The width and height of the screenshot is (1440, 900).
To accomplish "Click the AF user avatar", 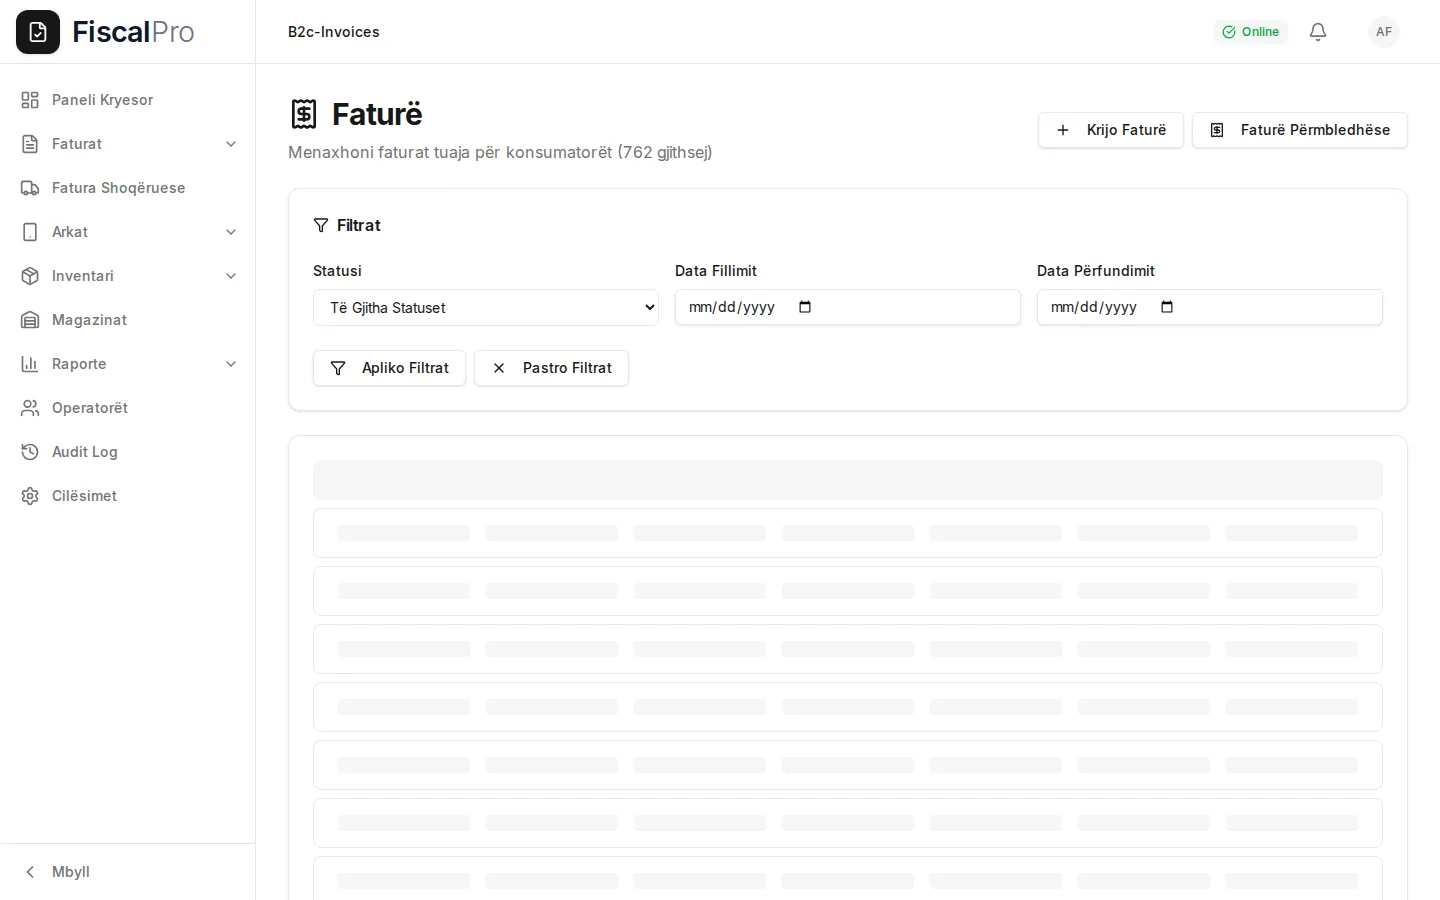I will [1384, 32].
